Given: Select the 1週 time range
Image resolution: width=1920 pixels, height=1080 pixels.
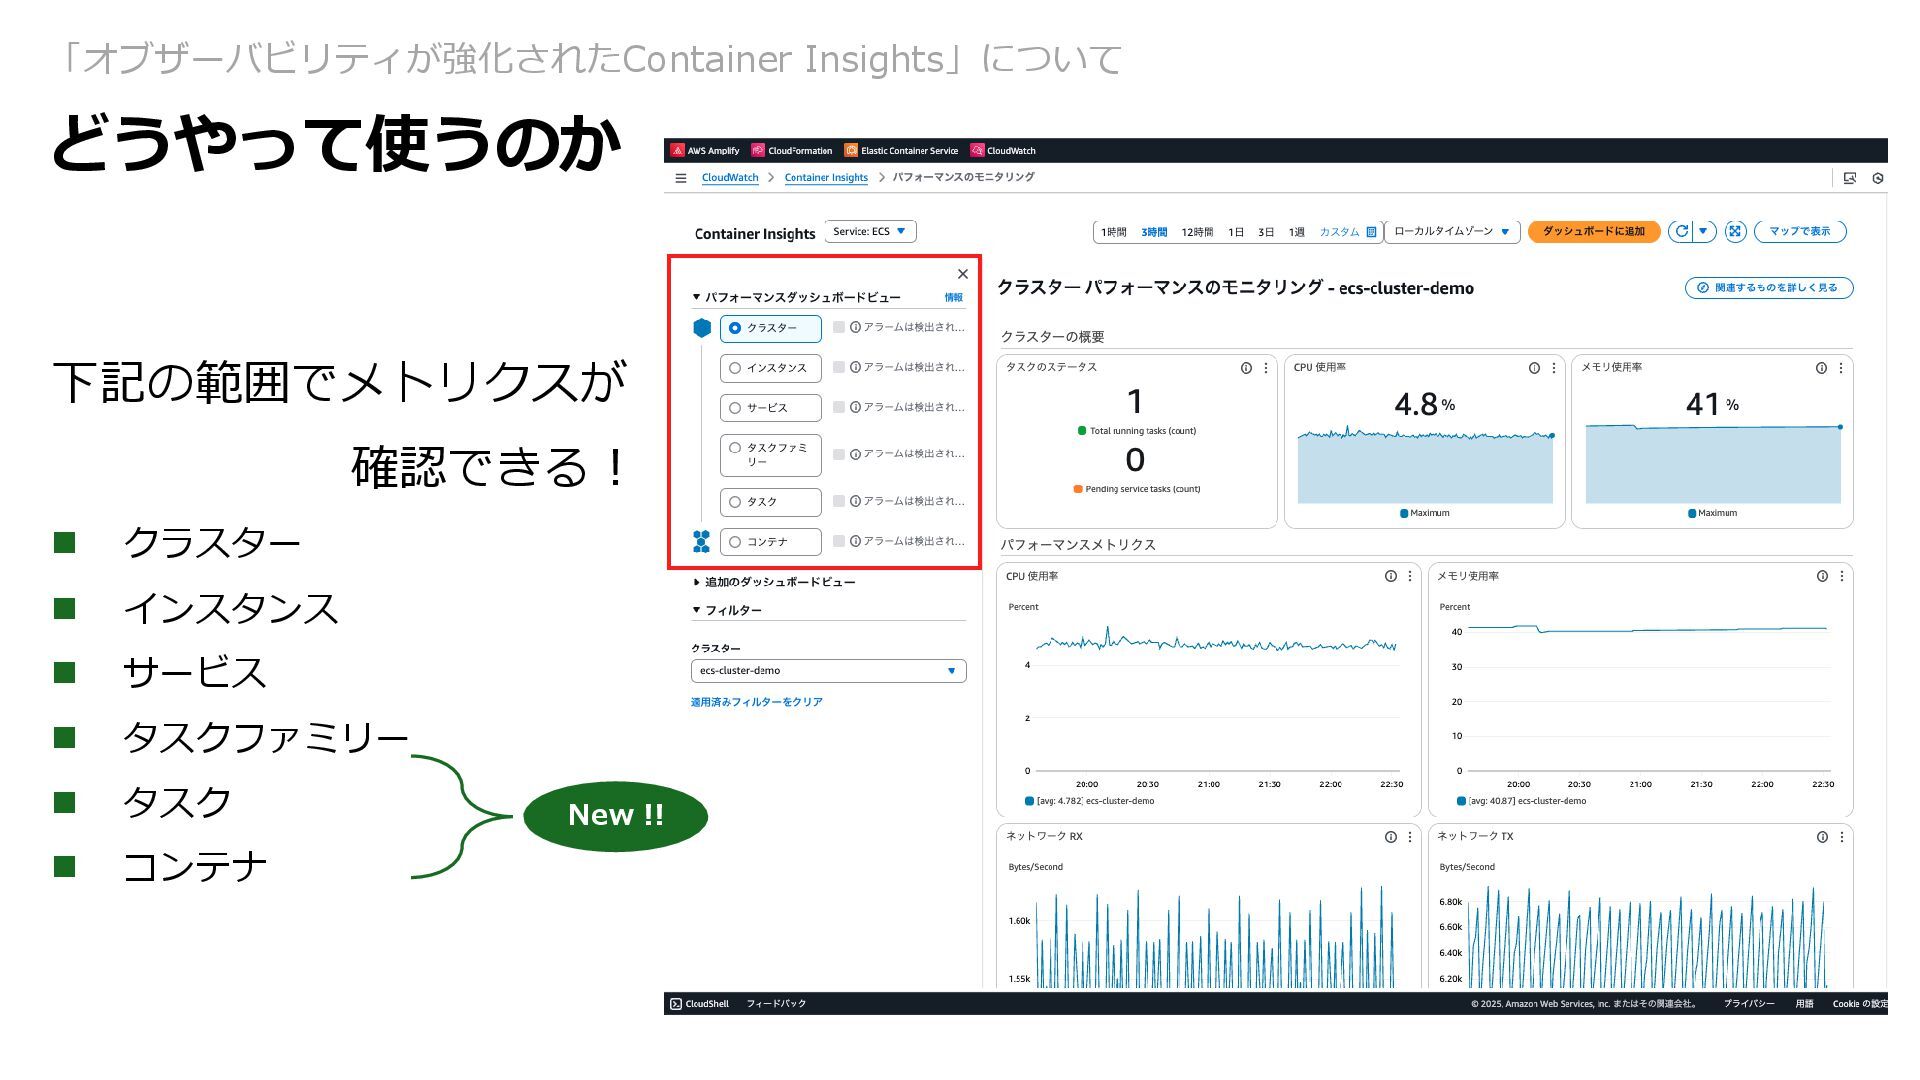Looking at the screenshot, I should [1296, 232].
